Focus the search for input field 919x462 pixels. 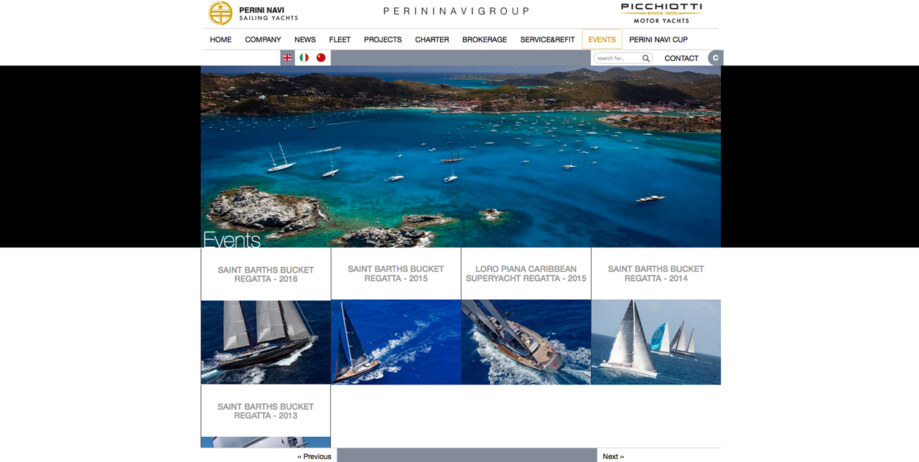tap(618, 58)
